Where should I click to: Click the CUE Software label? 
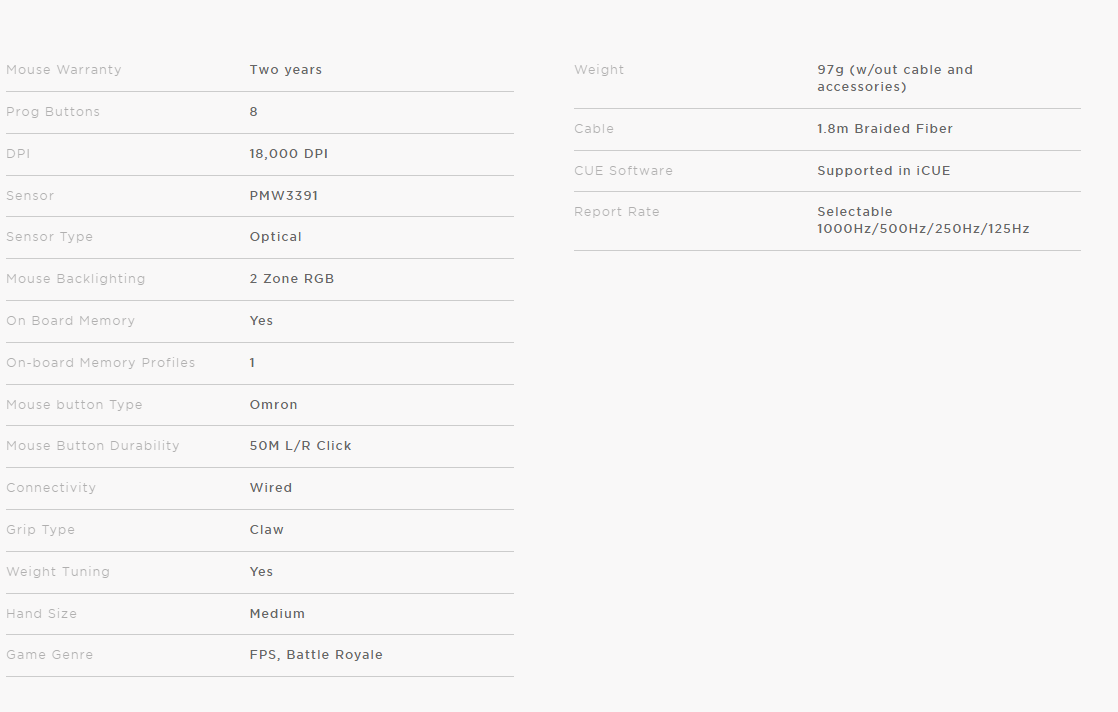pyautogui.click(x=623, y=171)
